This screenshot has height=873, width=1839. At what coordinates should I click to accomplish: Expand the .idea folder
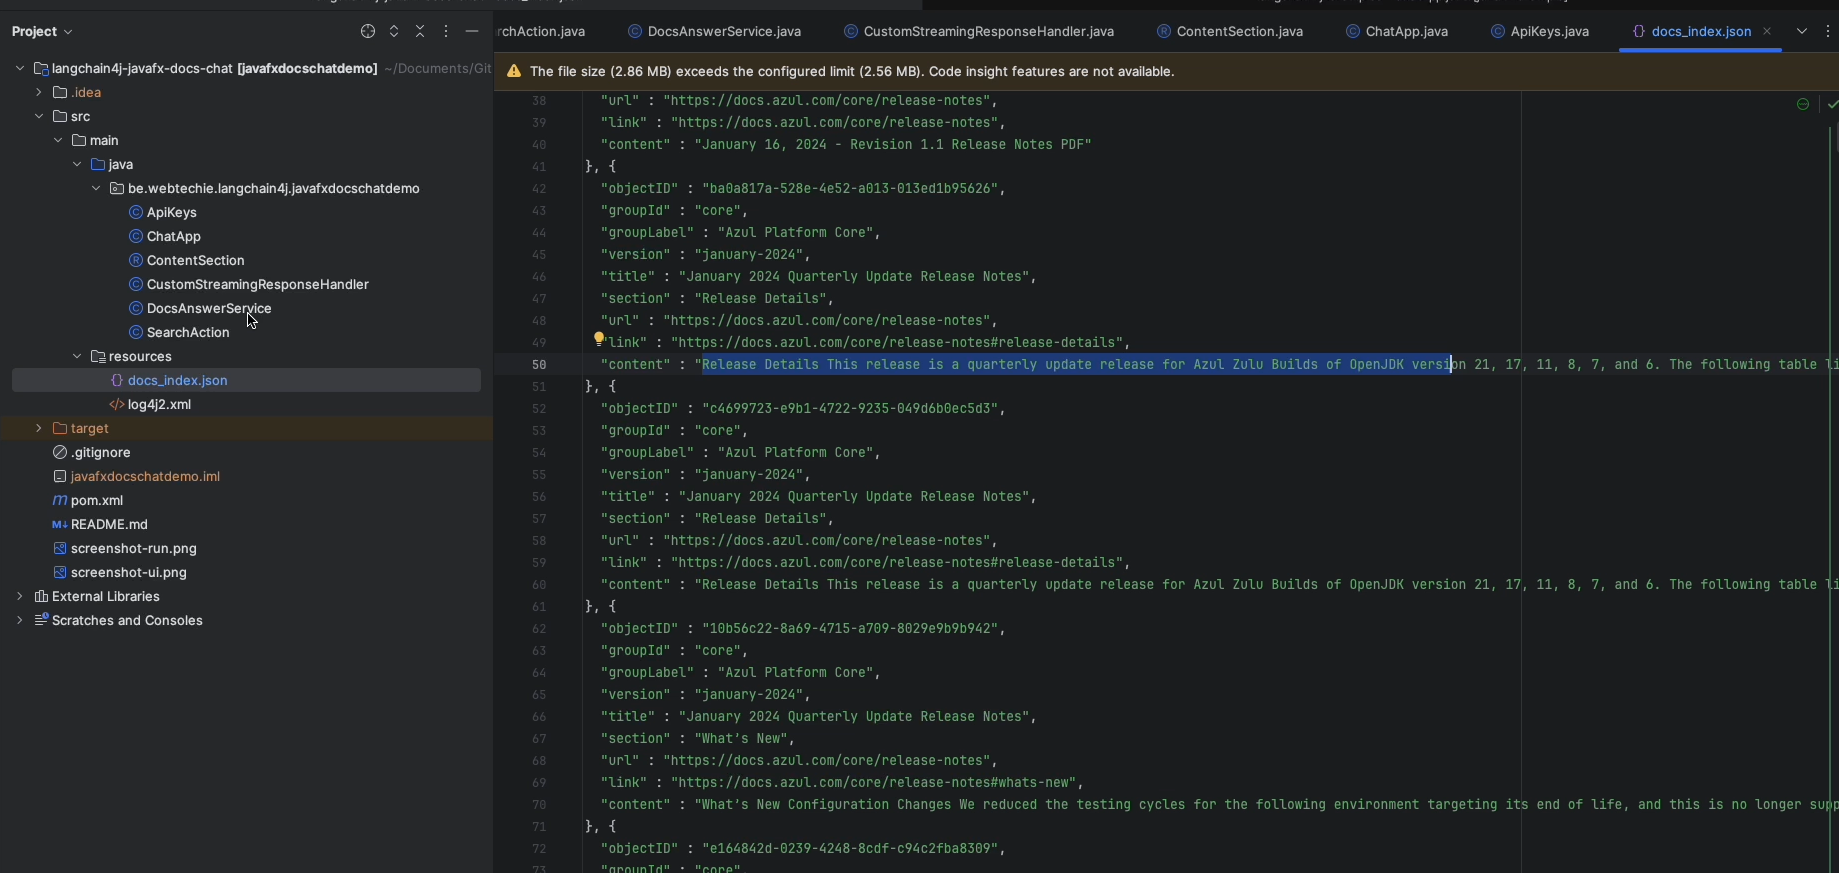pyautogui.click(x=39, y=92)
